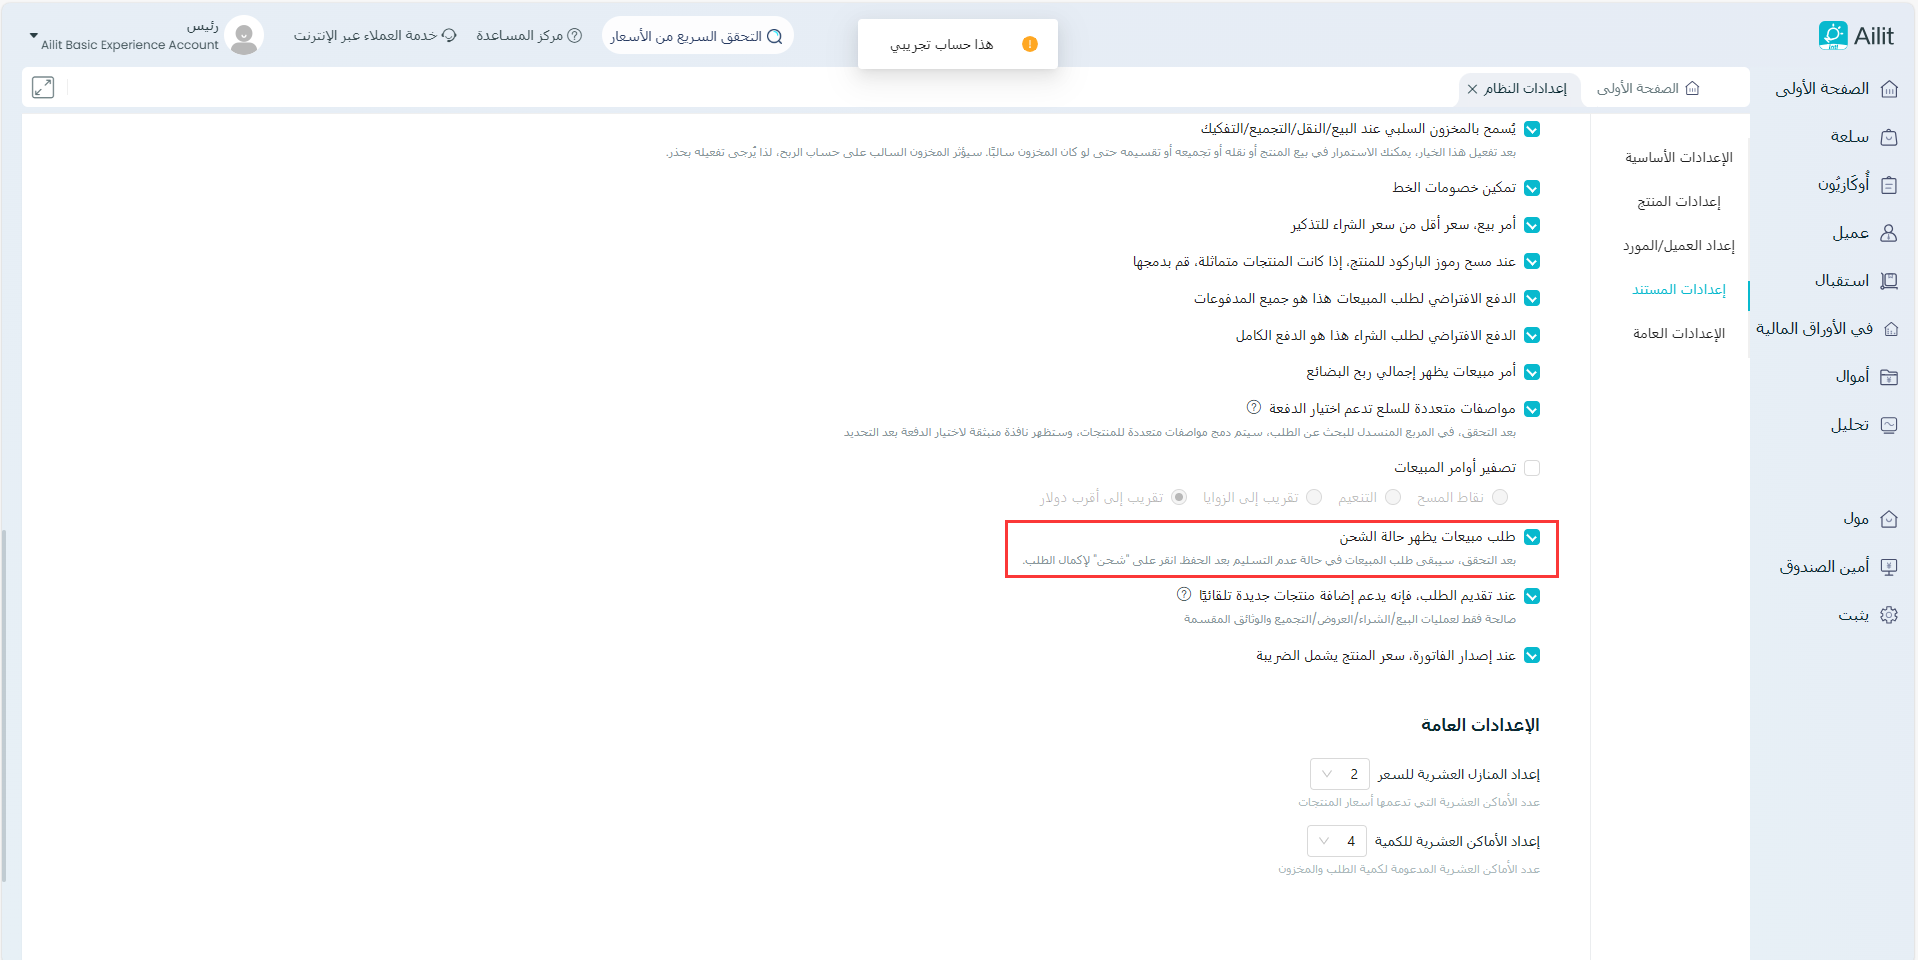Click the fullscreen expand icon
This screenshot has height=960, width=1918.
click(x=43, y=87)
